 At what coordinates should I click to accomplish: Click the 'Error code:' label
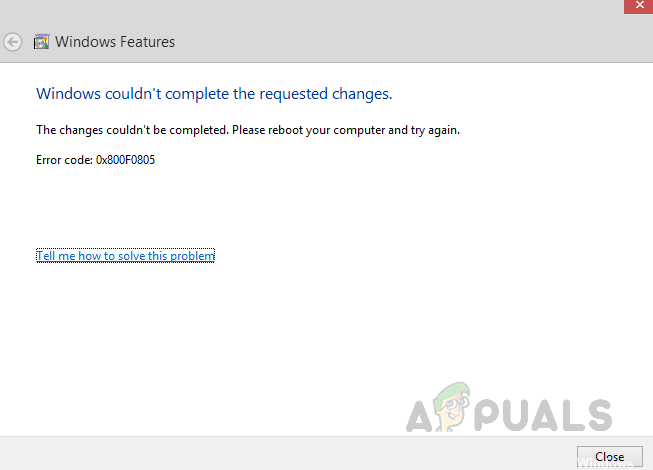pos(64,160)
